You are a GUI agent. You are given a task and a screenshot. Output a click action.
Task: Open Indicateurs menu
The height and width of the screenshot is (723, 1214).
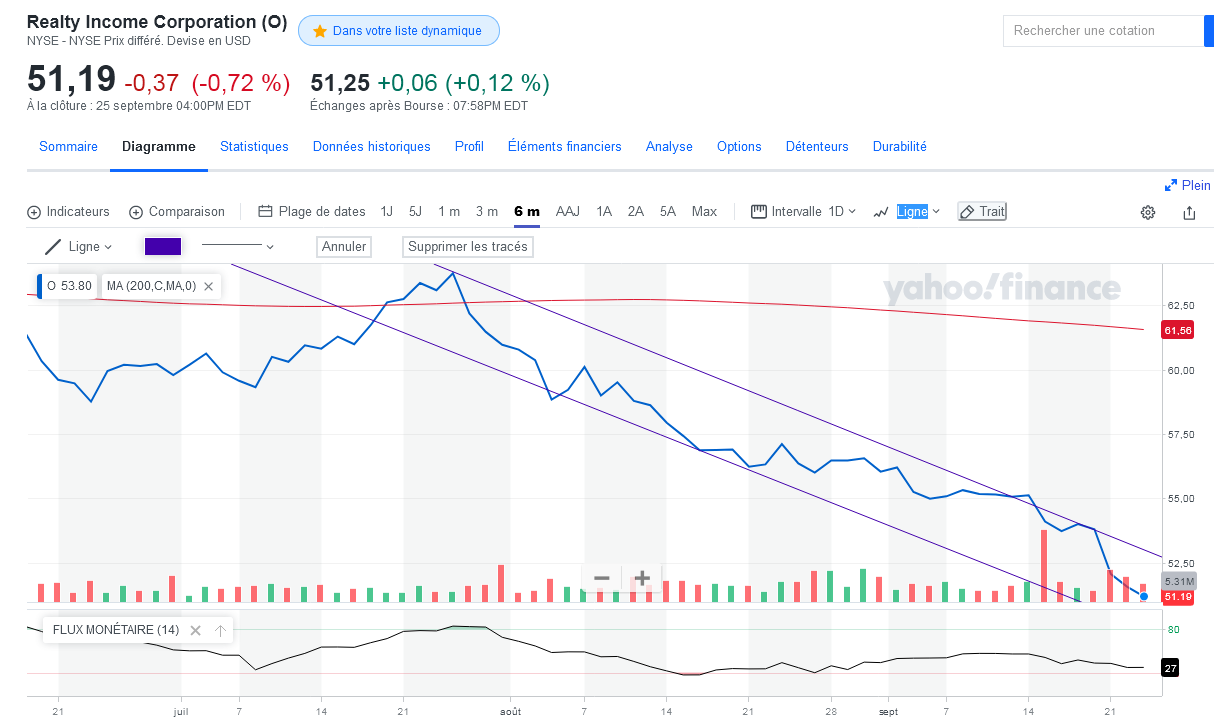click(68, 212)
